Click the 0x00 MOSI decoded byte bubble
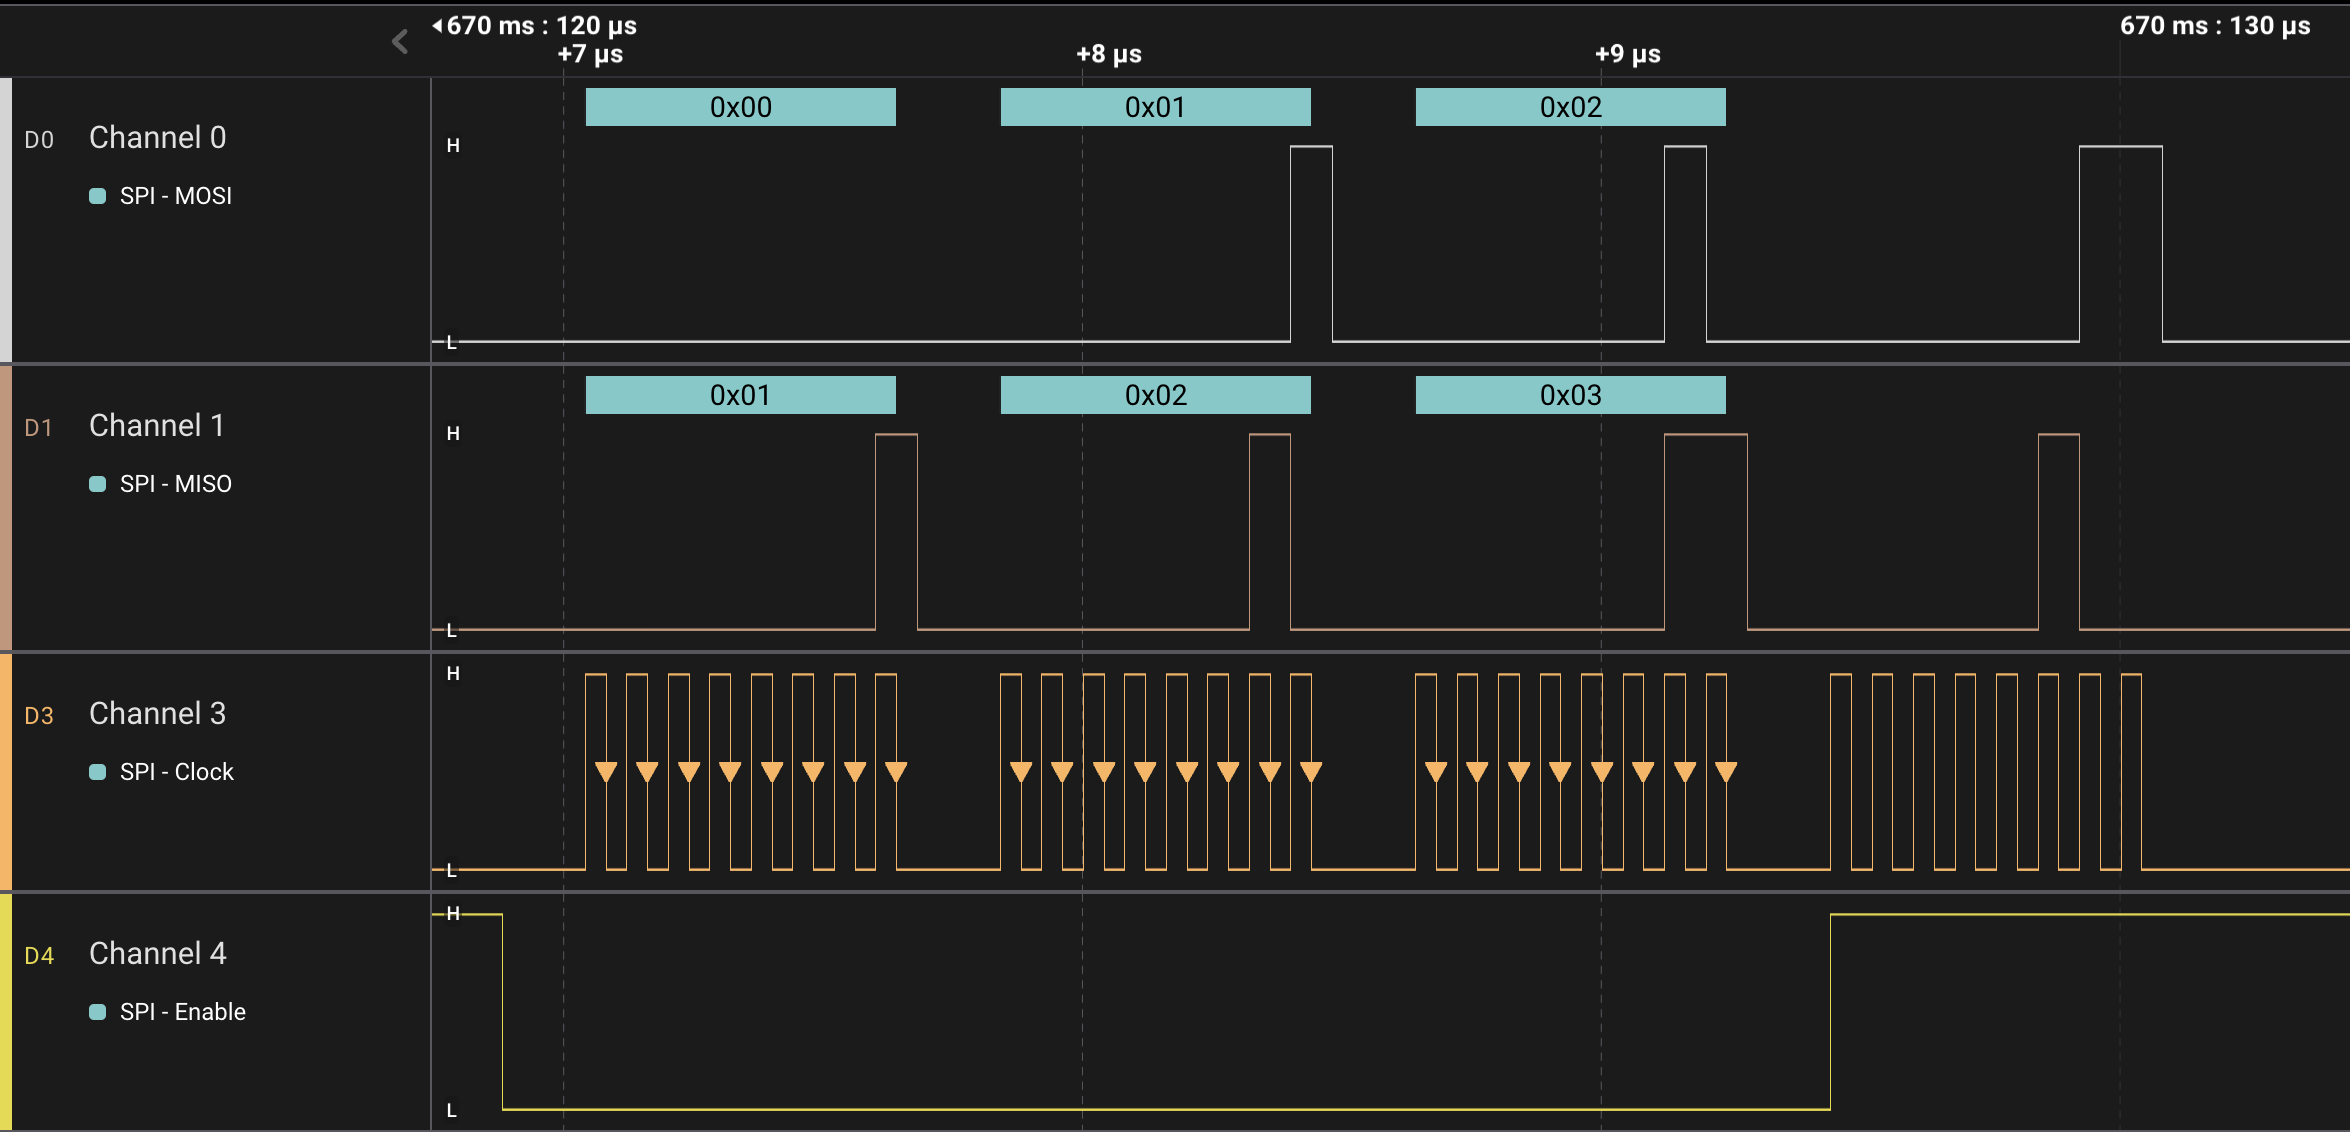This screenshot has width=2350, height=1132. coord(740,107)
